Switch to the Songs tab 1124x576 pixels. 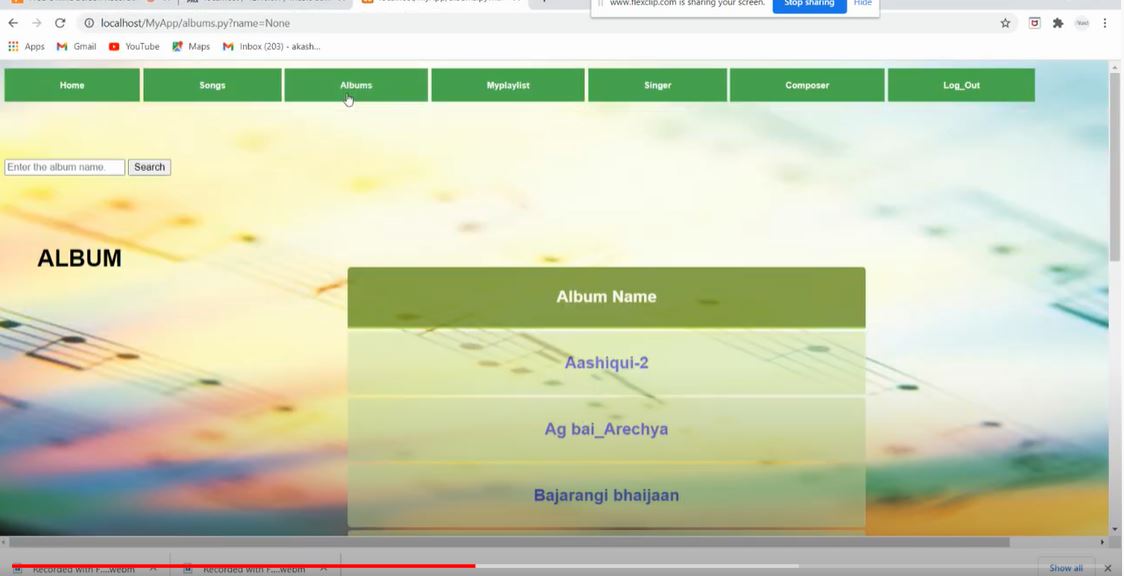212,85
